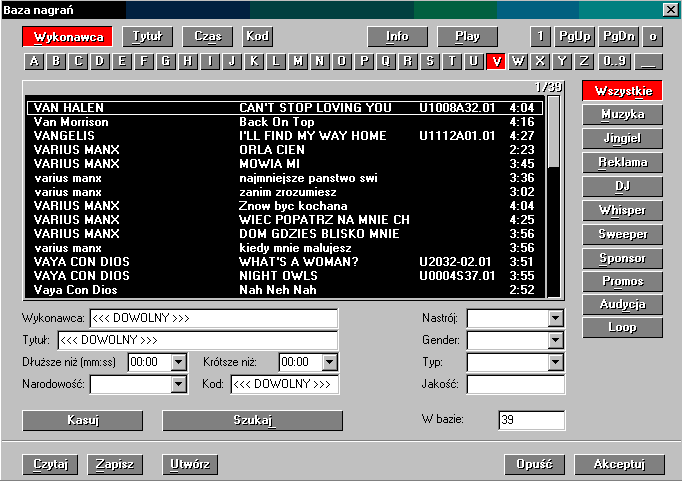
Task: Expand the Nastrój dropdown
Action: [x=555, y=318]
